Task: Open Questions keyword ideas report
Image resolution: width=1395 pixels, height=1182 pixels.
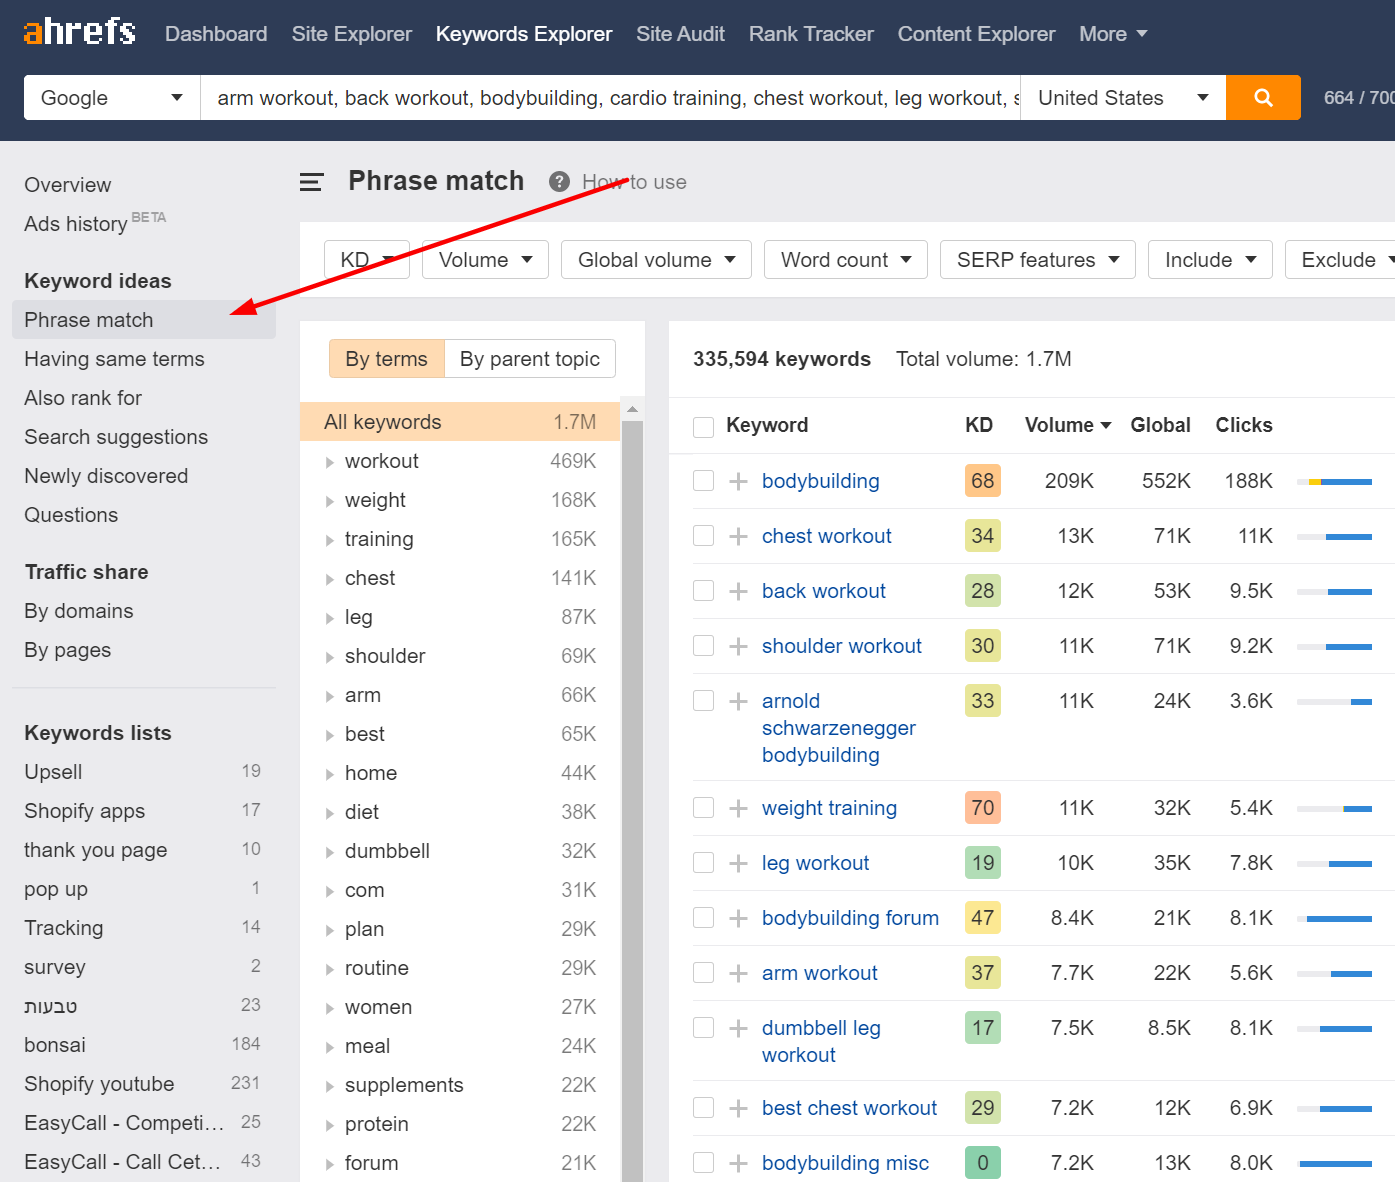Action: pos(71,515)
